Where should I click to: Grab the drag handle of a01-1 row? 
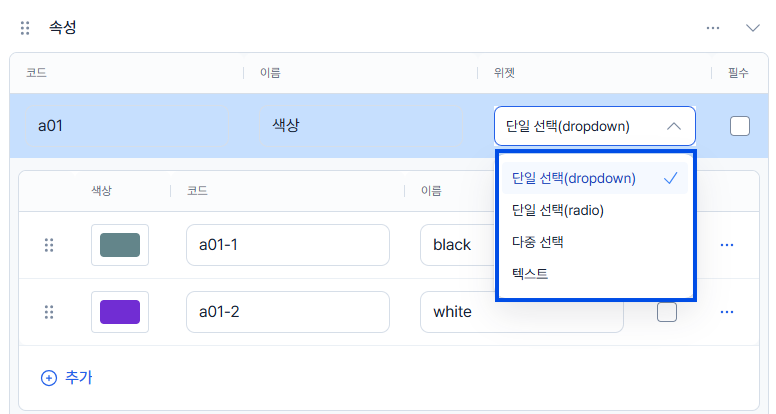point(49,245)
